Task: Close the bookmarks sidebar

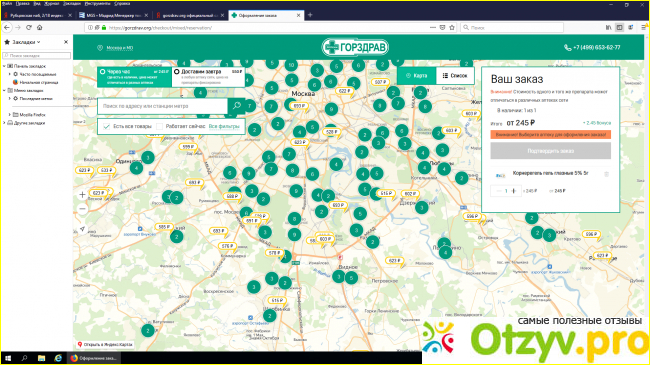Action: [65, 42]
